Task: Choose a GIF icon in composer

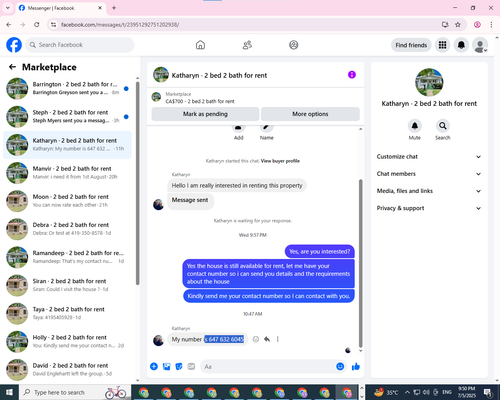Action: click(191, 366)
